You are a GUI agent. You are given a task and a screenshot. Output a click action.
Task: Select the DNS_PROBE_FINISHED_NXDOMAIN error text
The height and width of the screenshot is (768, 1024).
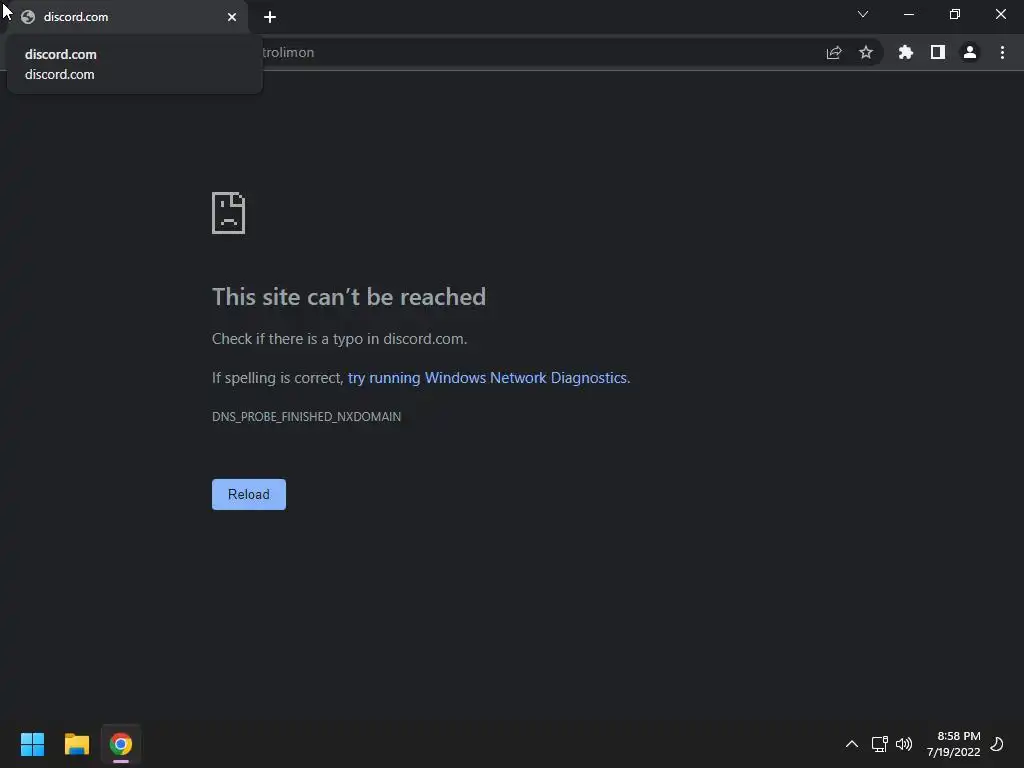306,417
